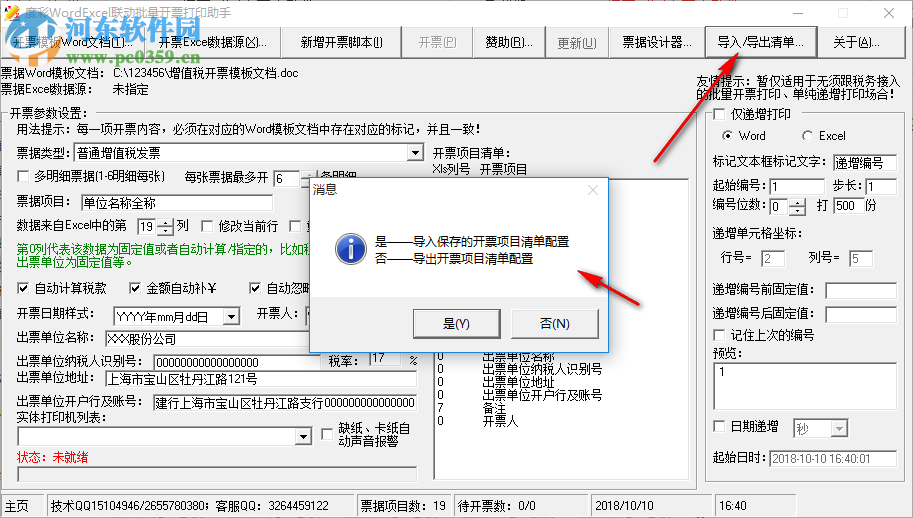913x518 pixels.
Task: Click 起始编号 input field
Action: [x=797, y=186]
